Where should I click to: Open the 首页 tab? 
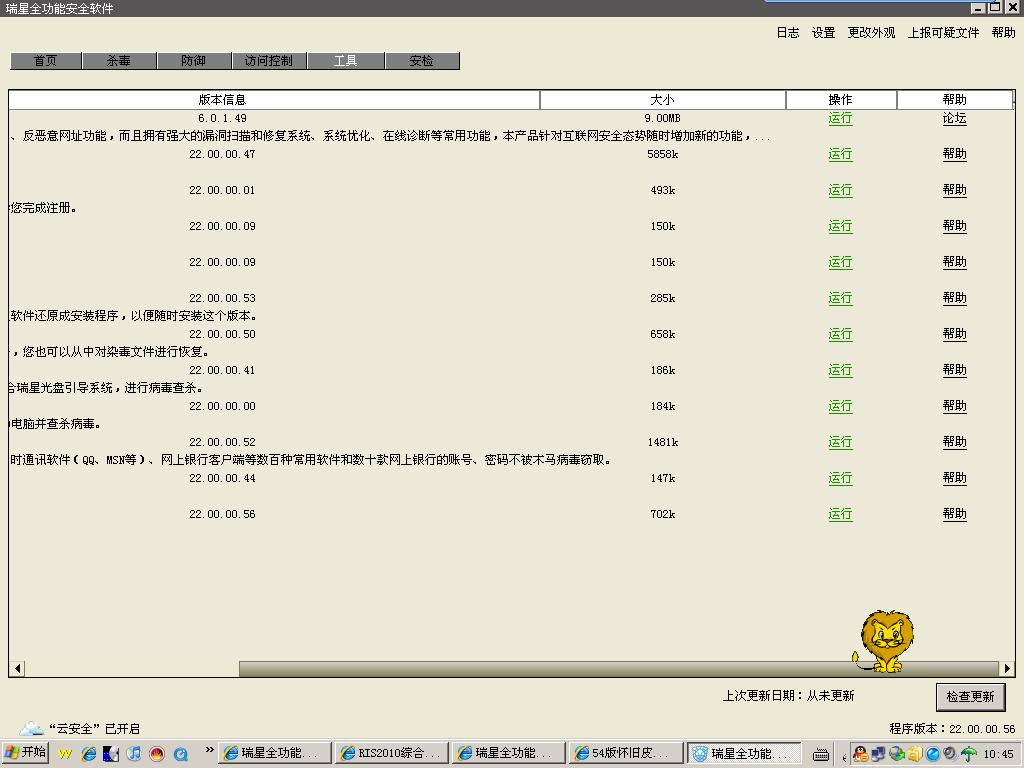46,61
